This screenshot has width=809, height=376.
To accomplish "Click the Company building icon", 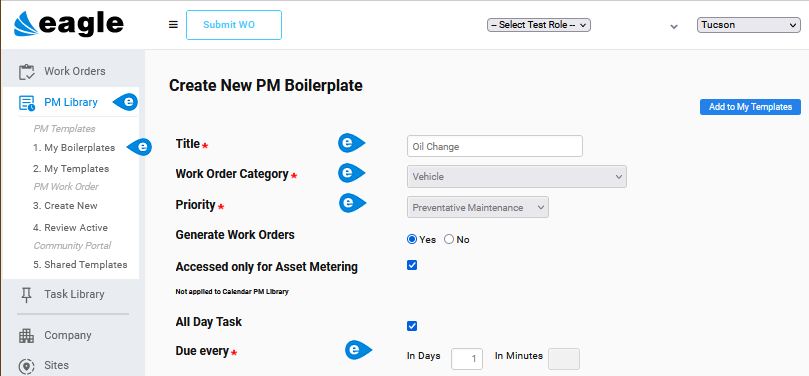I will [x=26, y=336].
